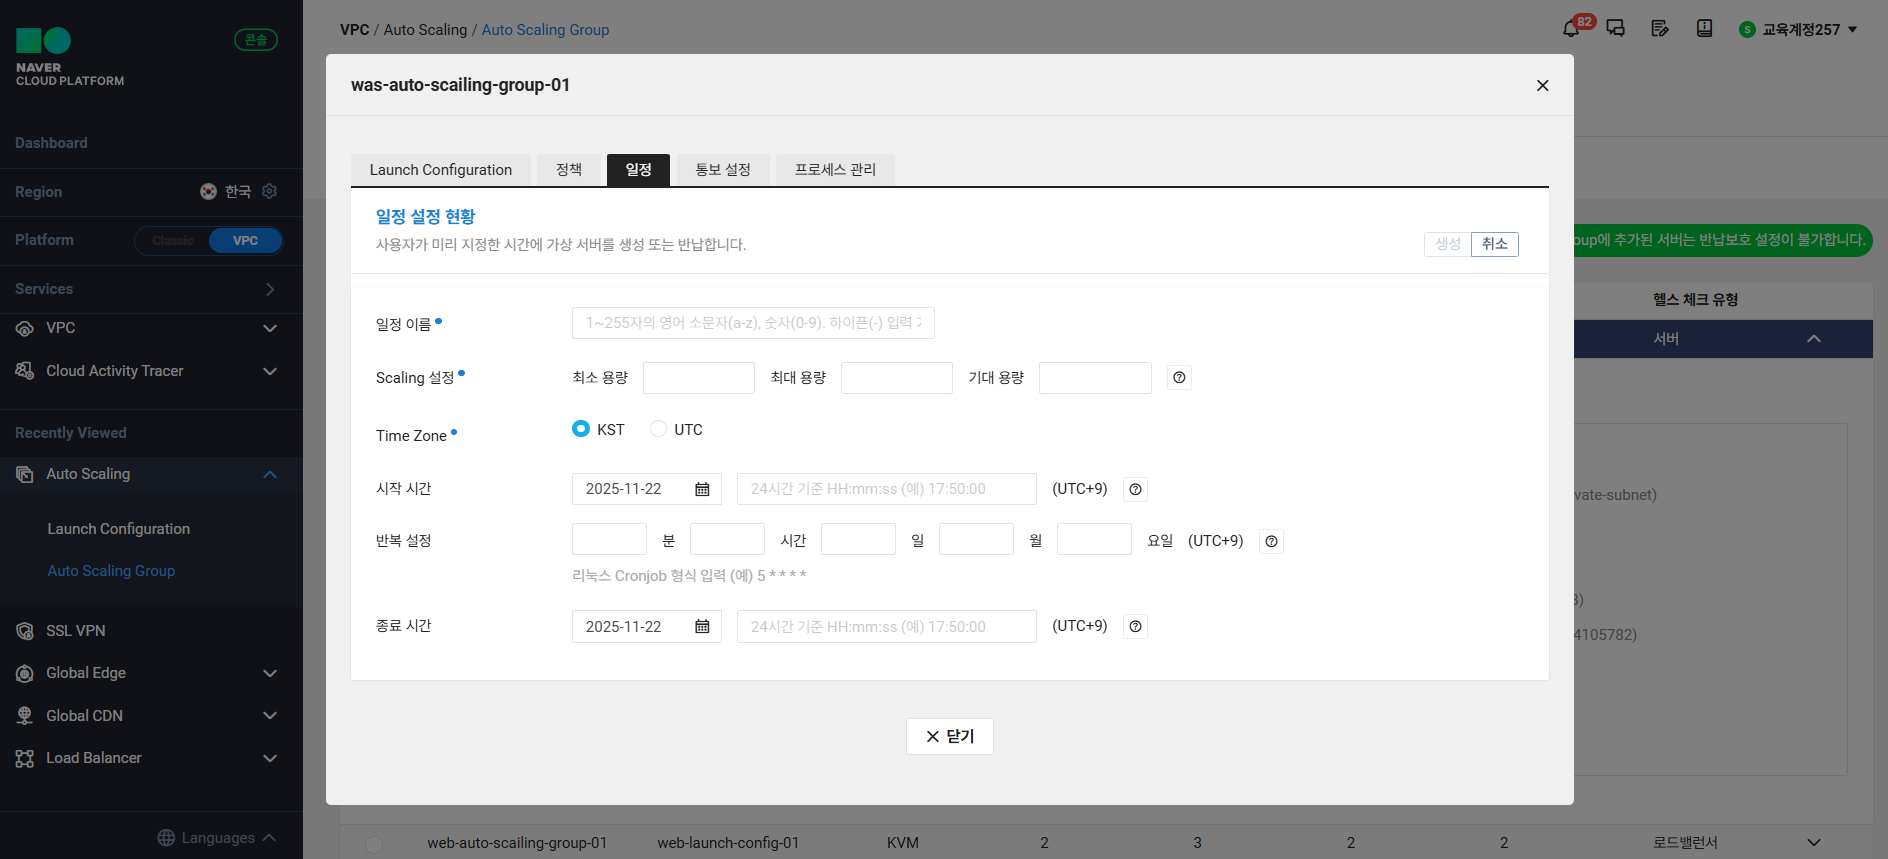The image size is (1888, 859).
Task: Click the Auto Scaling Group breadcrumb link
Action: pyautogui.click(x=545, y=30)
